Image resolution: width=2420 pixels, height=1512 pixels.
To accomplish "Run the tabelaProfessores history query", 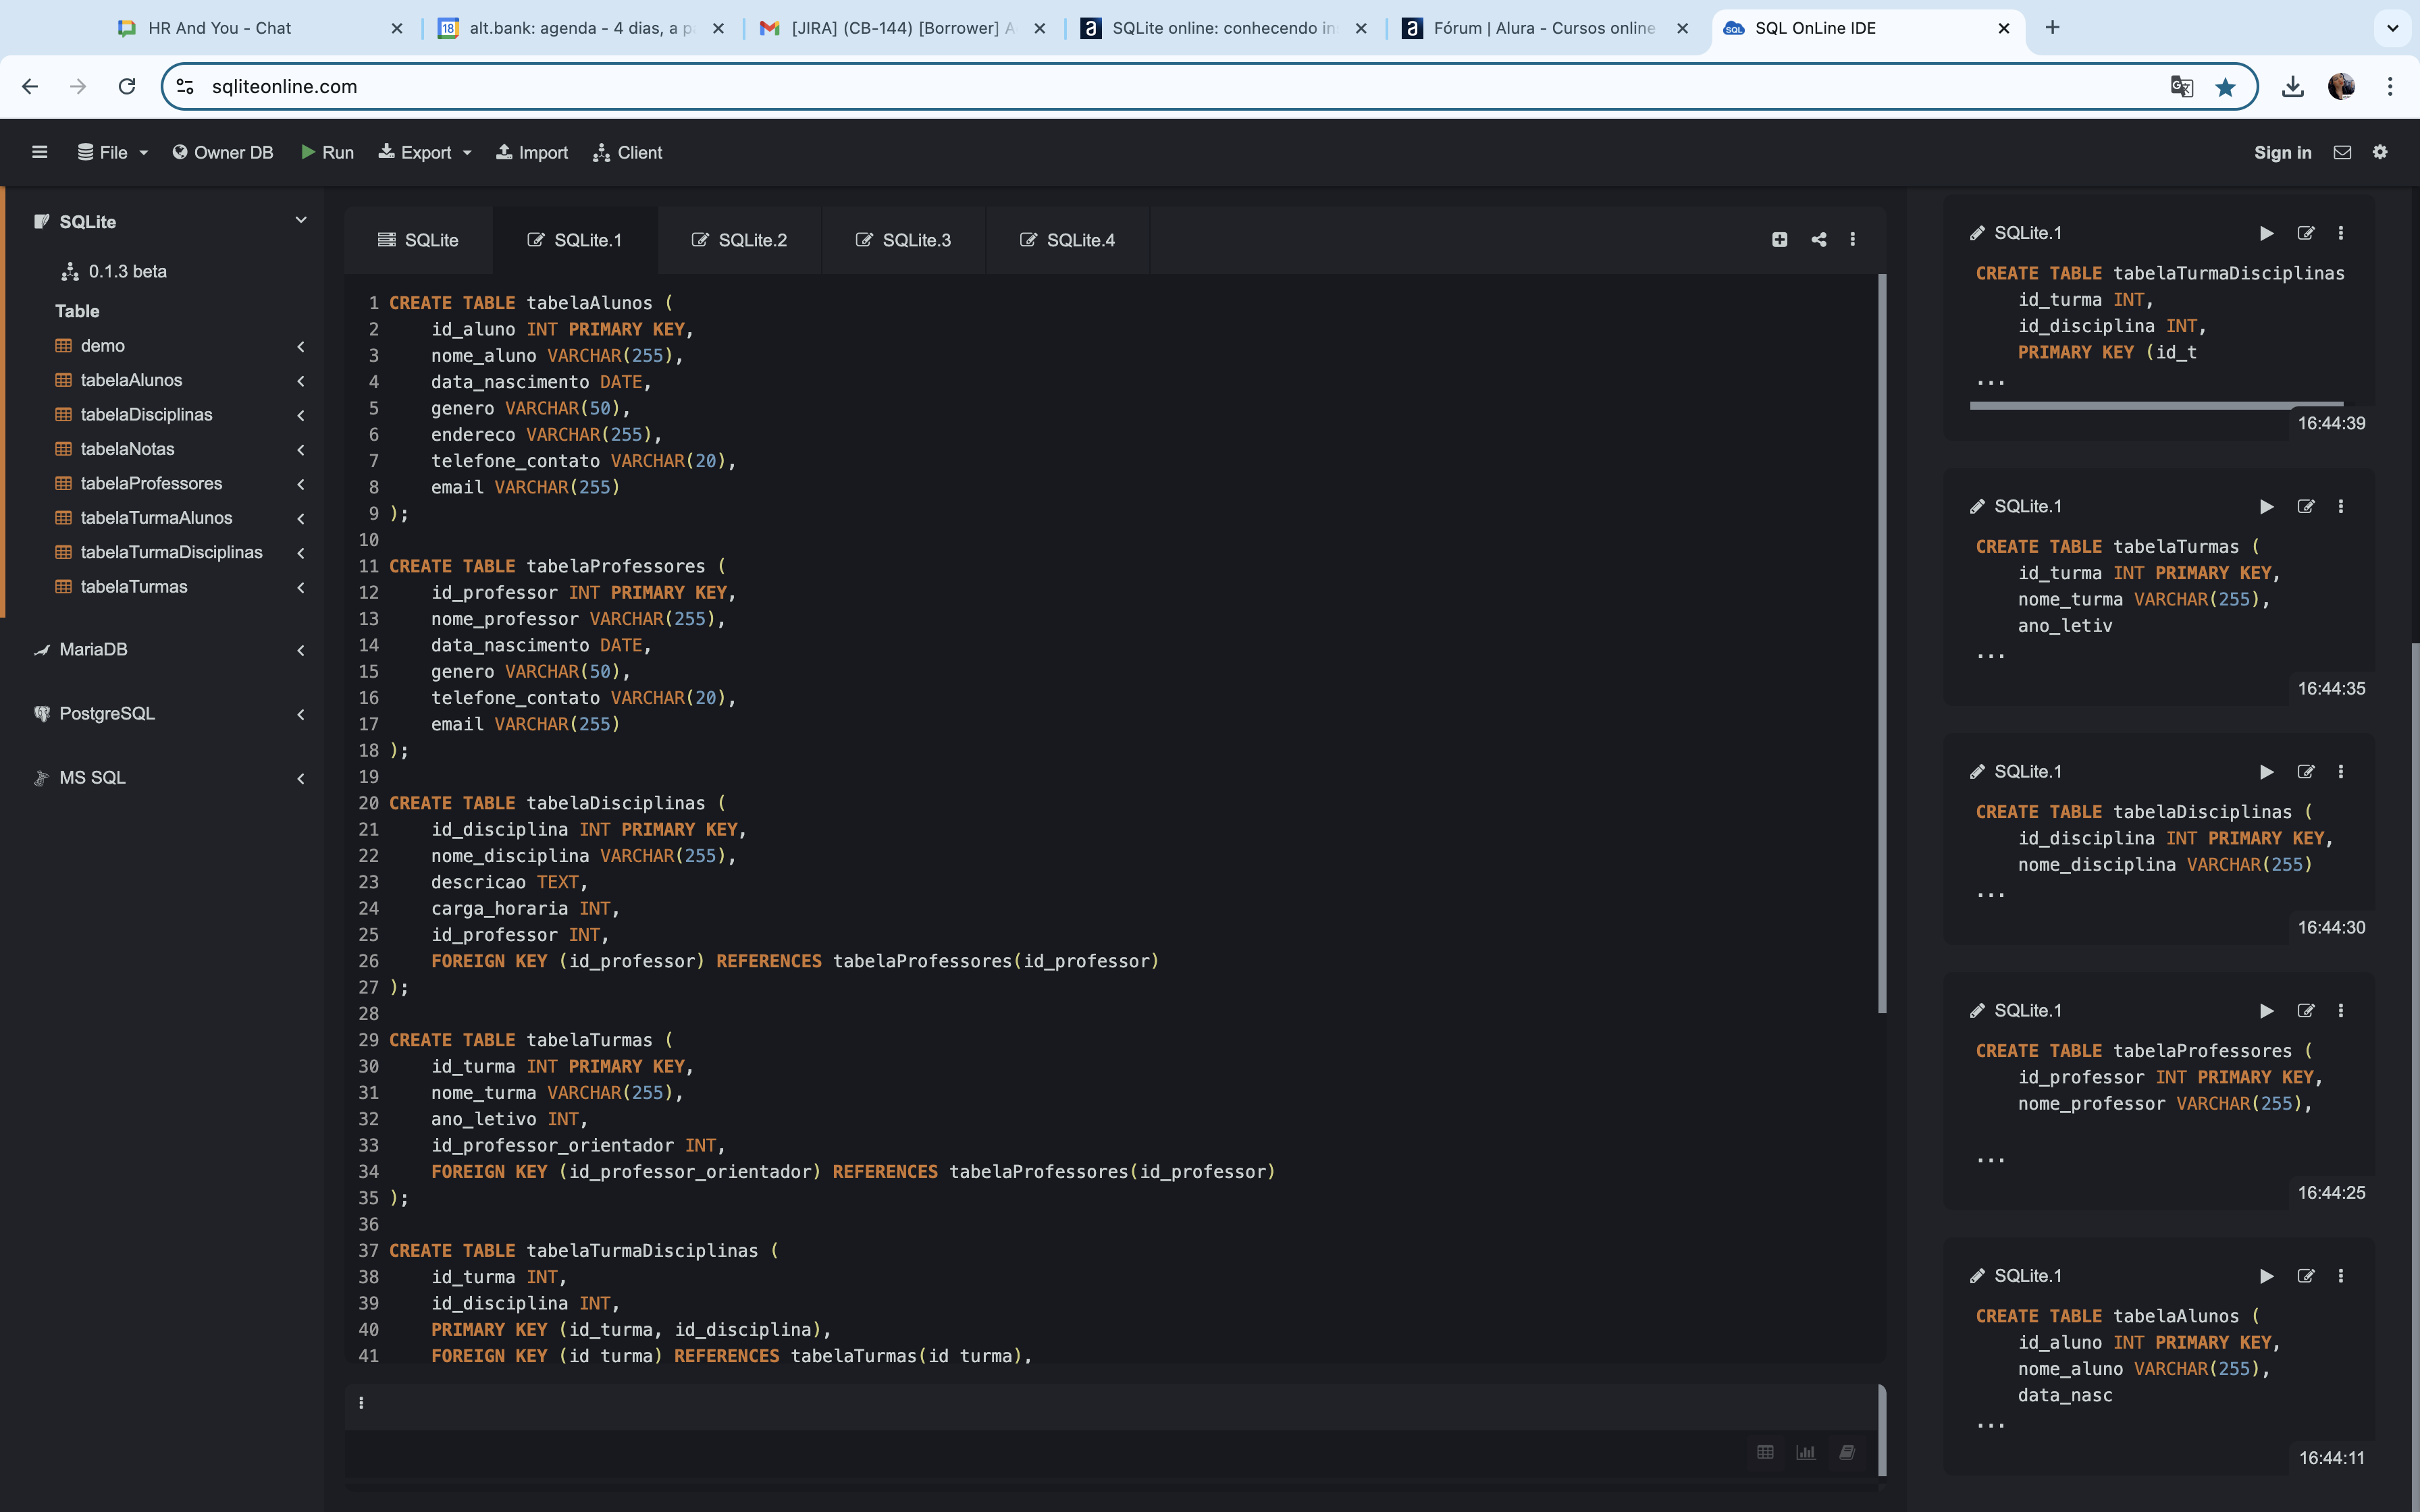I will point(2267,1011).
